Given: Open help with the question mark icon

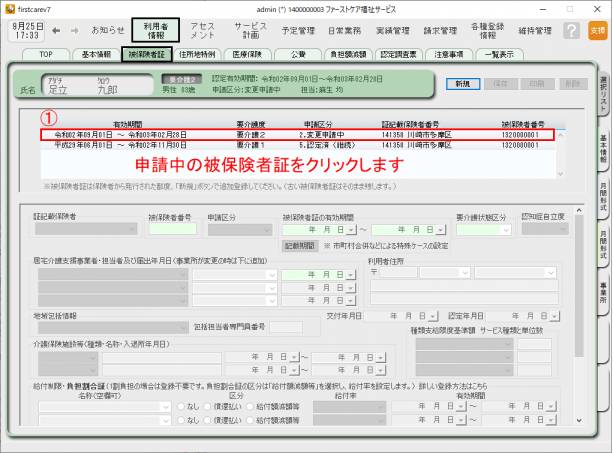Looking at the screenshot, I should (571, 31).
